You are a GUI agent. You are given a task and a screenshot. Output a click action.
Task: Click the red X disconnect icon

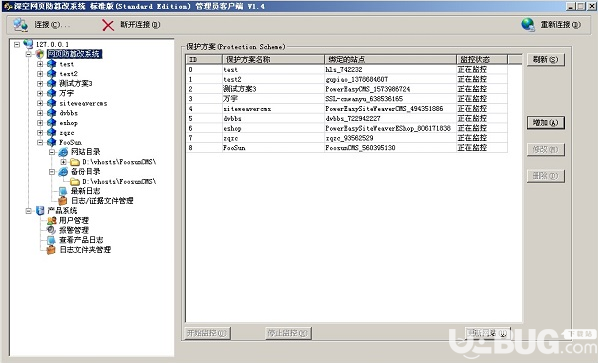coord(108,25)
